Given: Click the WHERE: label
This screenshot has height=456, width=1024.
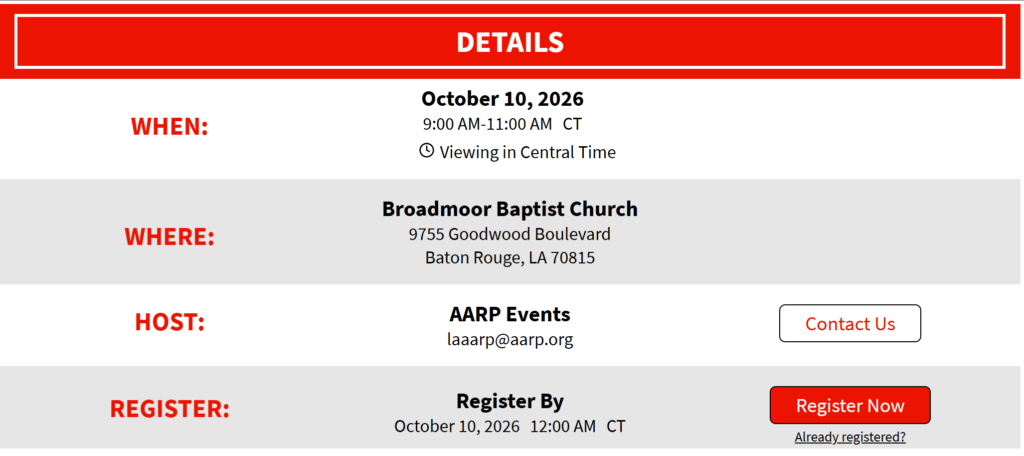Looking at the screenshot, I should 169,236.
